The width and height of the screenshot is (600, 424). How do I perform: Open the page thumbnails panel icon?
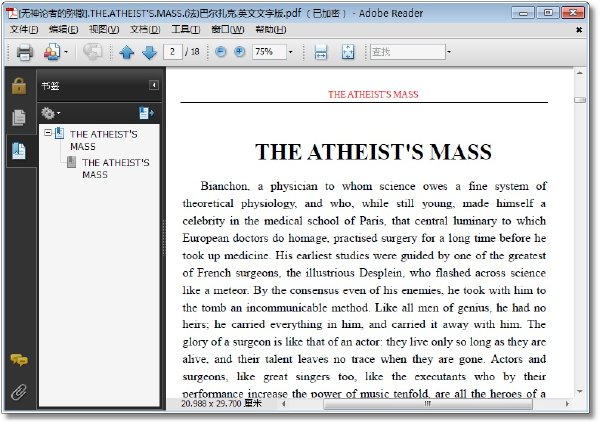(19, 117)
